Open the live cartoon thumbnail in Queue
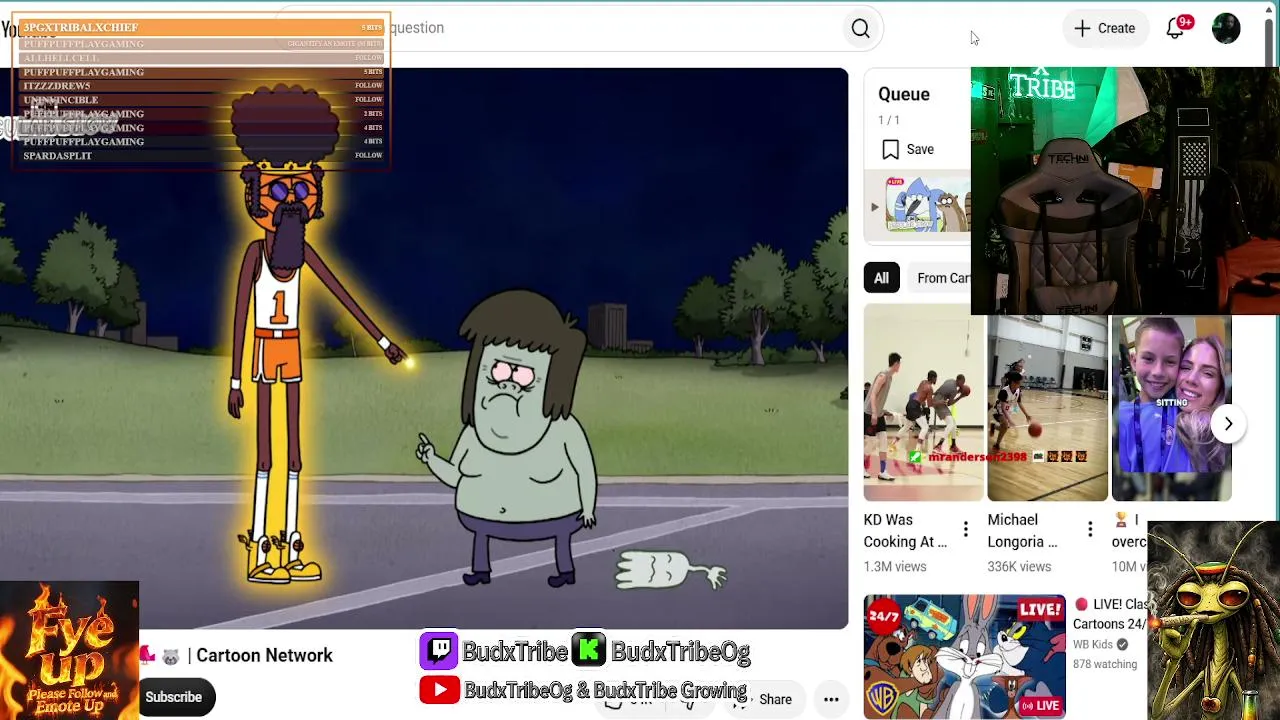1280x720 pixels. coord(930,205)
